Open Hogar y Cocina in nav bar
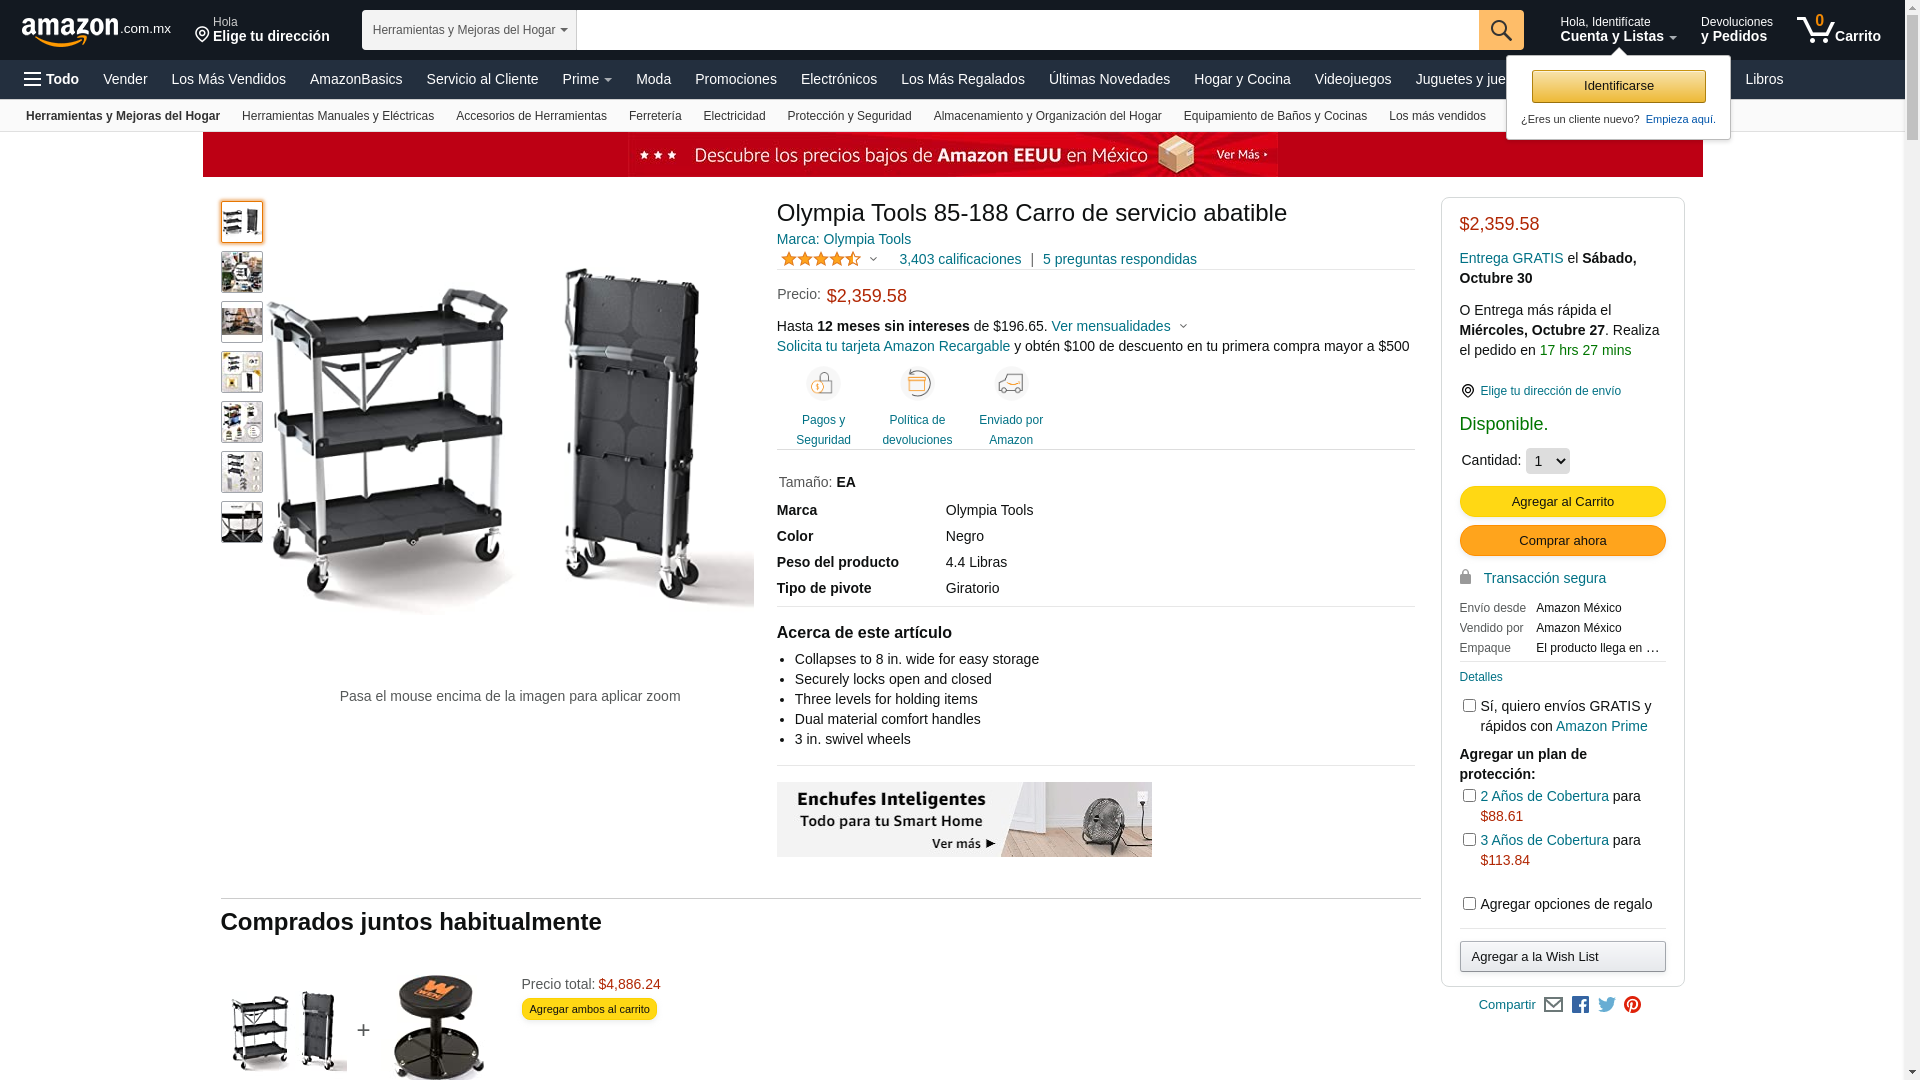 tap(1242, 79)
